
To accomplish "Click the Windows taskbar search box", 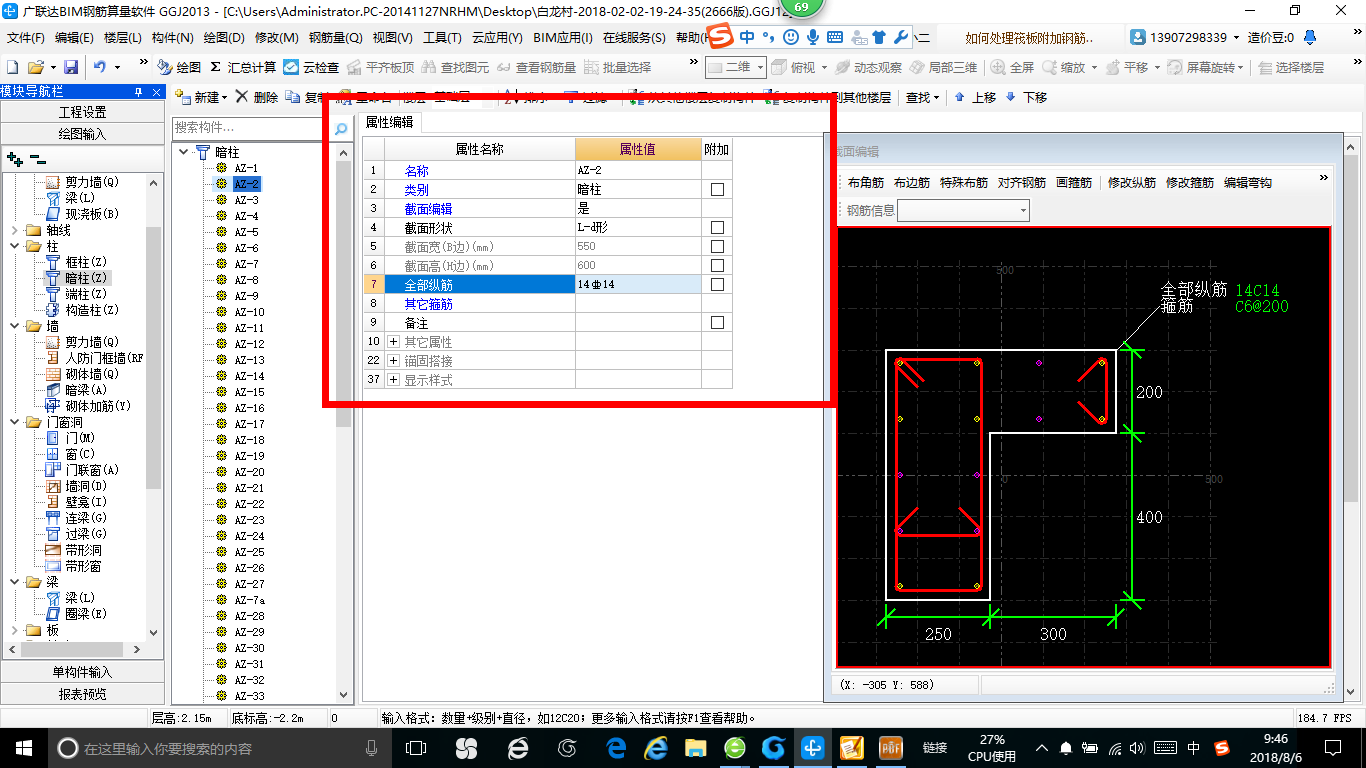I will tap(220, 748).
